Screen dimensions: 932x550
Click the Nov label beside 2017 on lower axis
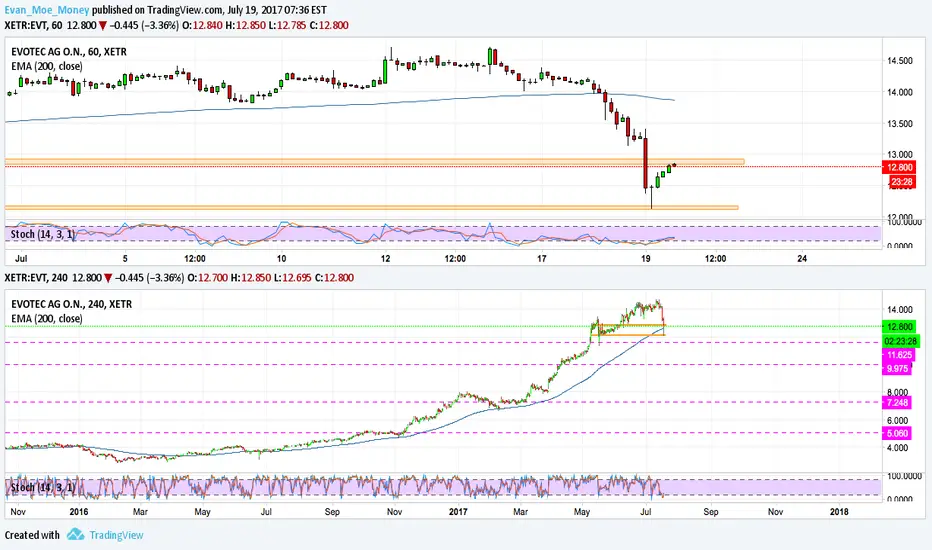(x=394, y=511)
